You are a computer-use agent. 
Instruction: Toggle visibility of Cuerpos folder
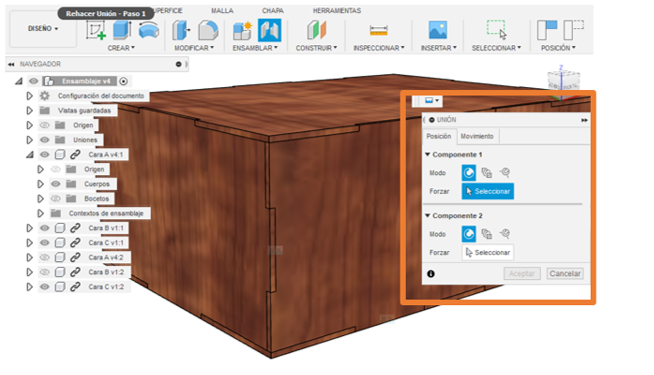coord(55,184)
